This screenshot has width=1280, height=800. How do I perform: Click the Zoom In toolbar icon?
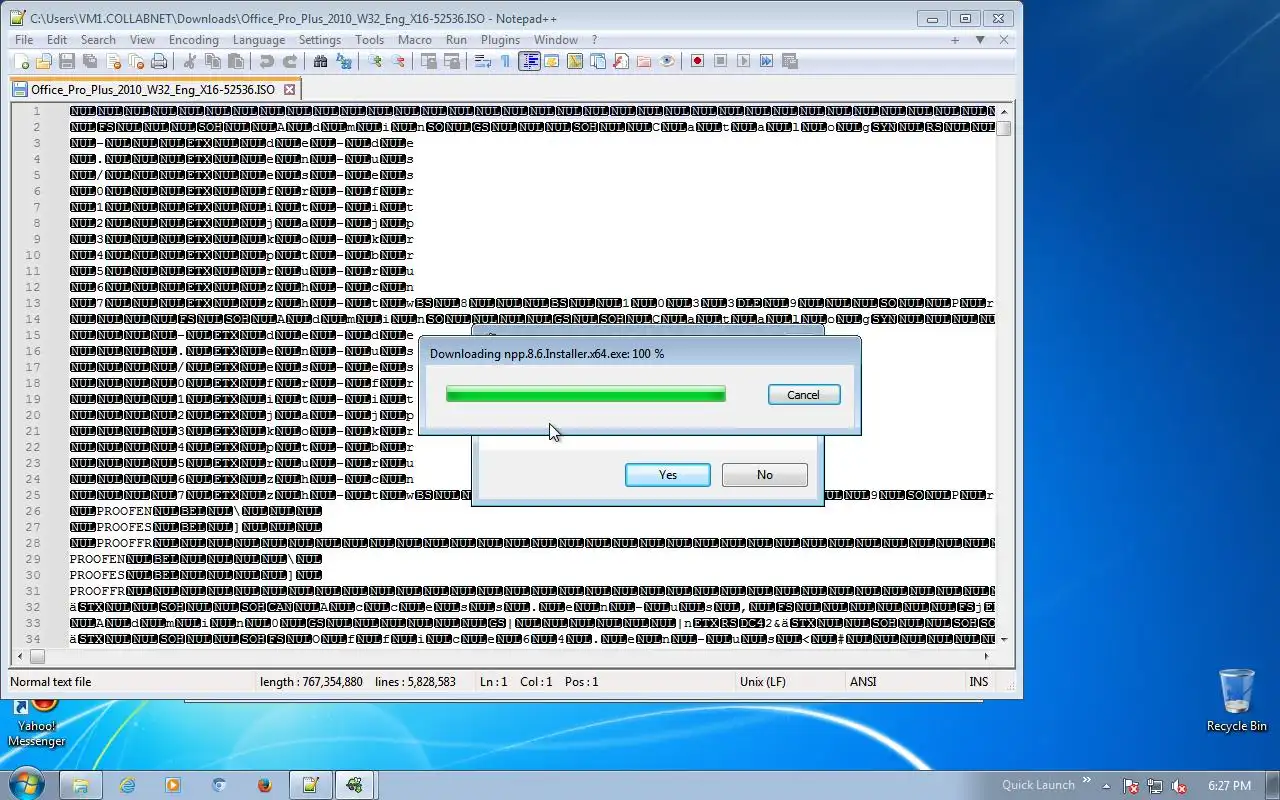click(375, 61)
